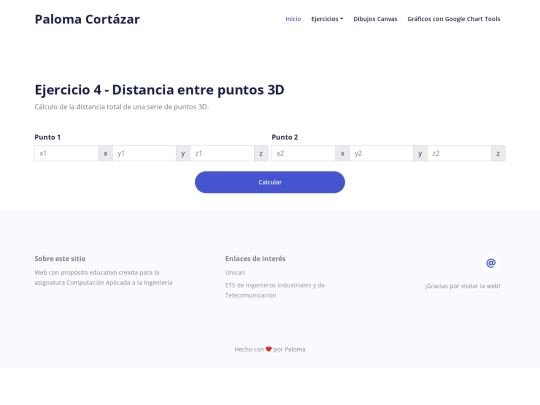This screenshot has width=540, height=405.
Task: Open the Unican link in footer
Action: pos(235,272)
